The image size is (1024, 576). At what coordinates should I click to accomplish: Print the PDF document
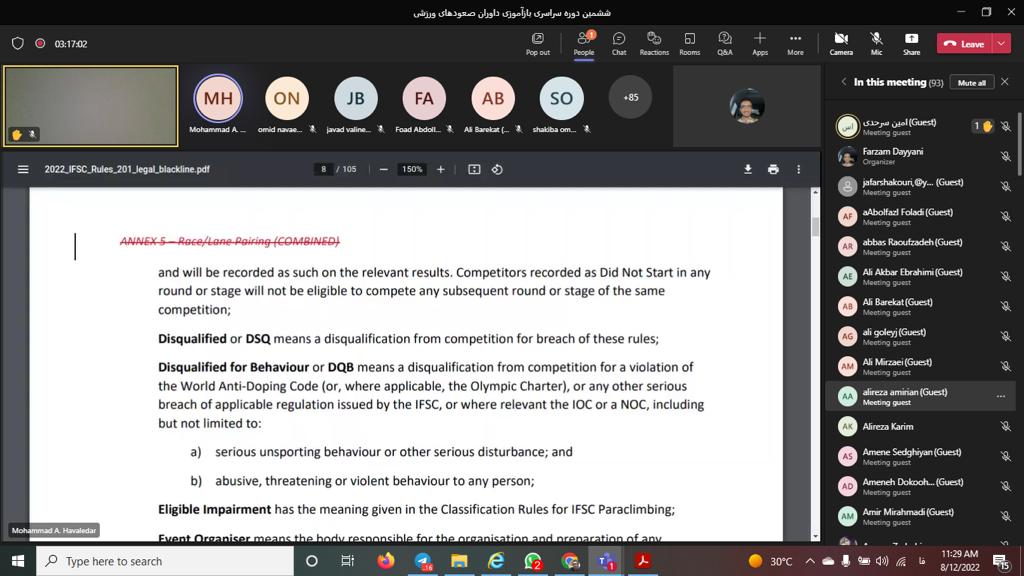(x=773, y=169)
